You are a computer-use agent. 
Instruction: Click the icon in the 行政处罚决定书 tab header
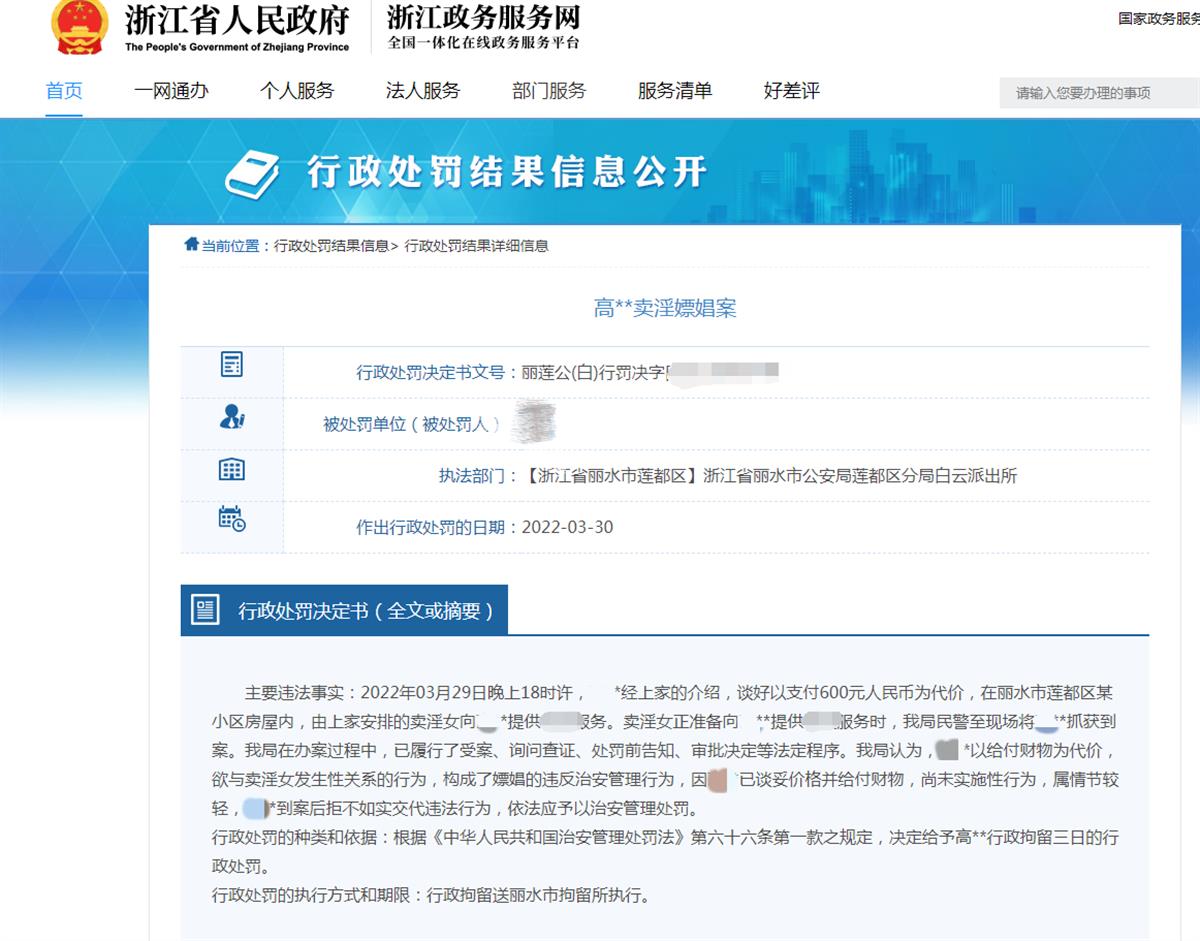click(x=205, y=609)
